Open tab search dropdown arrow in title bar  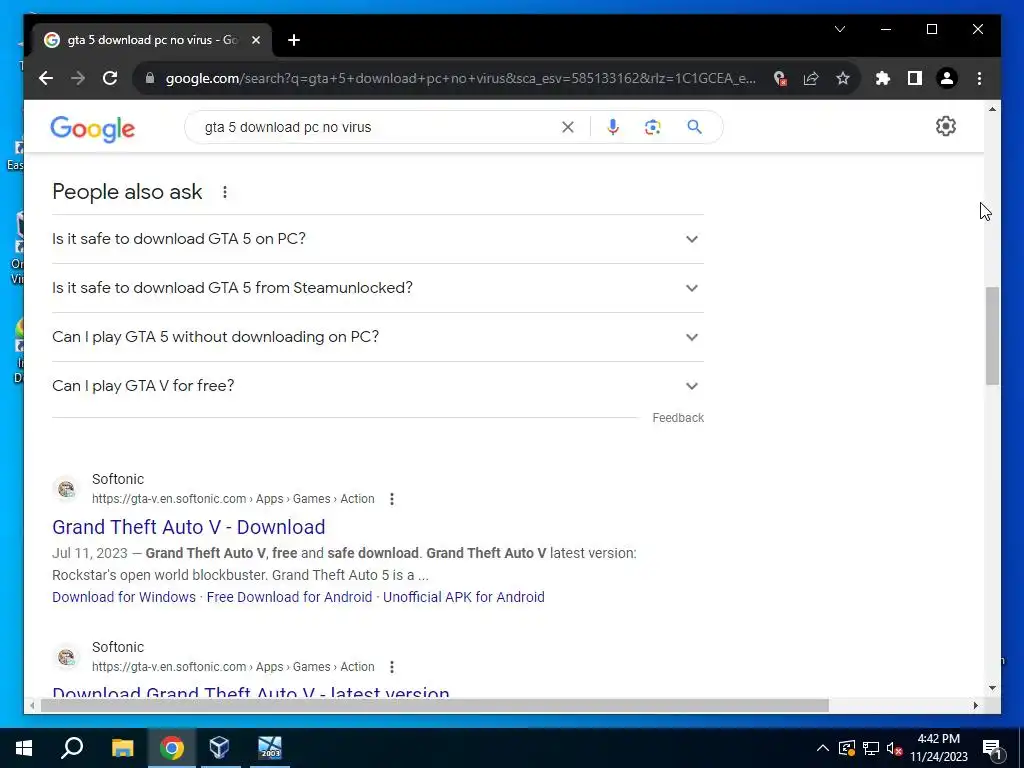840,29
